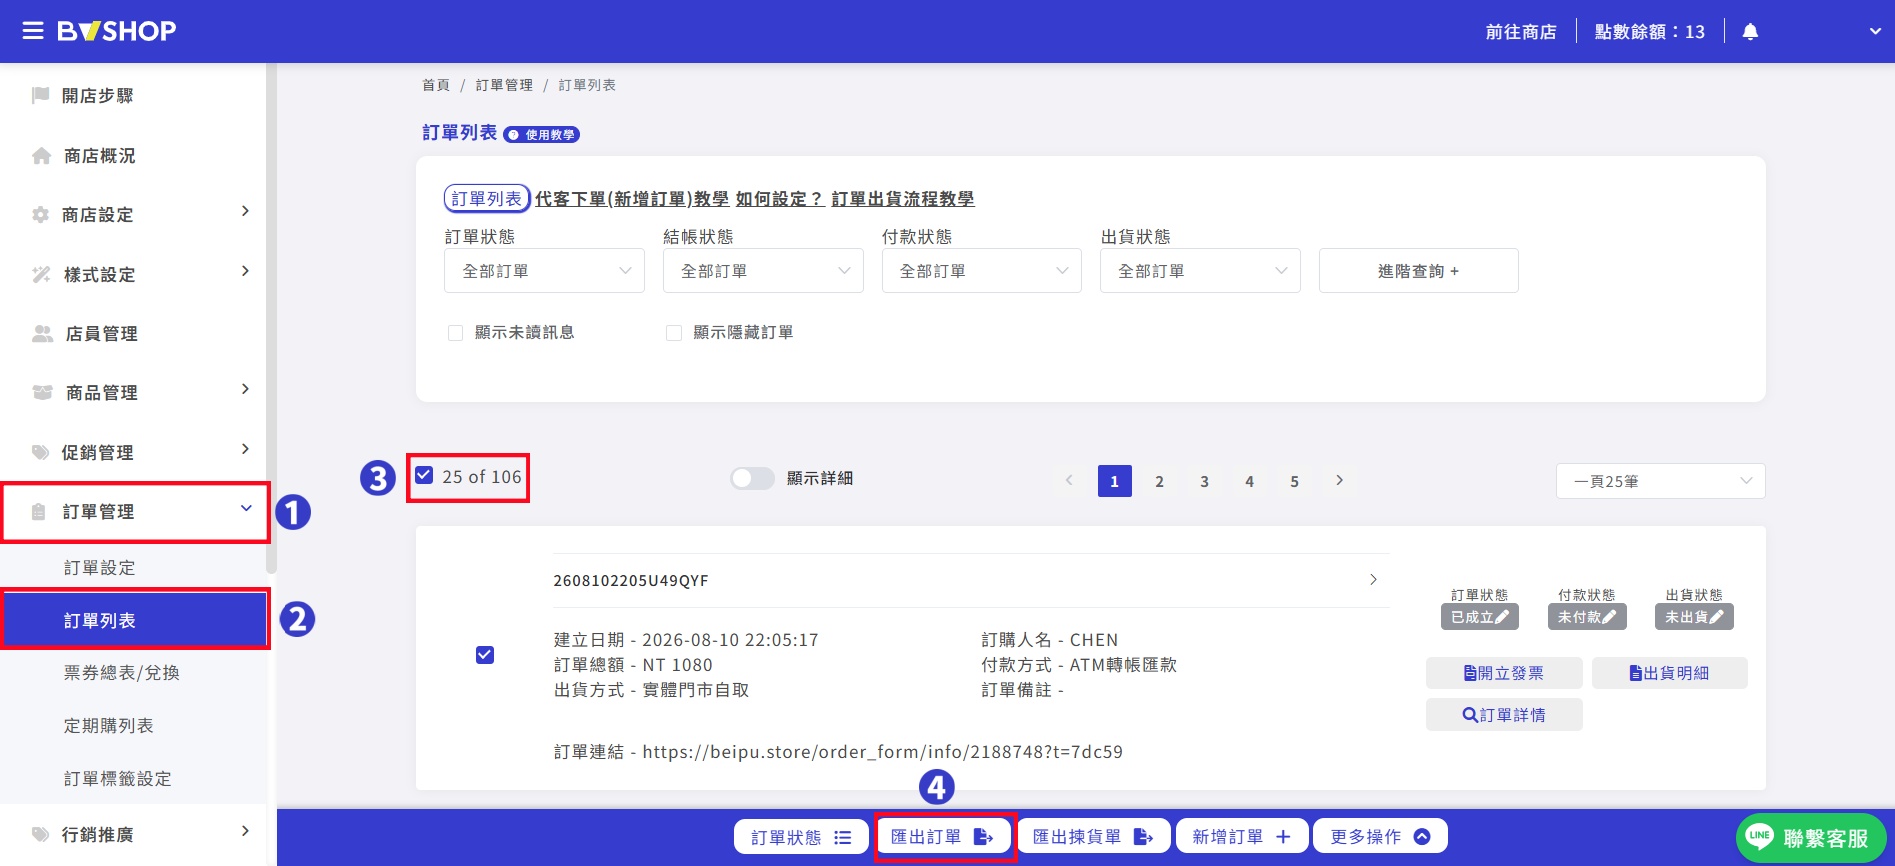Viewport: 1895px width, 866px height.
Task: Go to previous page arrow in pagination
Action: point(1069,481)
